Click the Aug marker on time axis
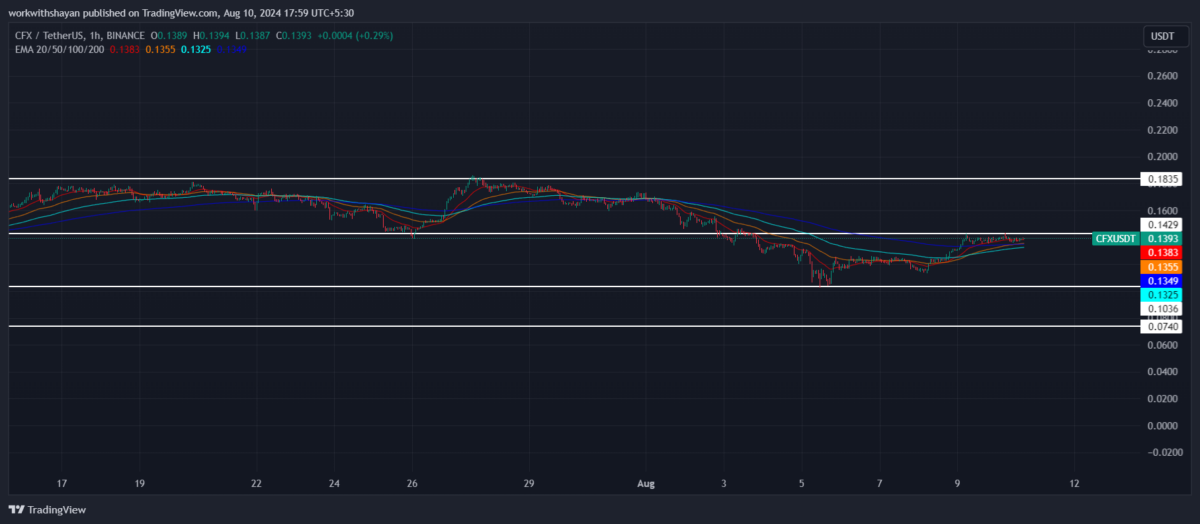Viewport: 1200px width, 524px height. (x=645, y=483)
